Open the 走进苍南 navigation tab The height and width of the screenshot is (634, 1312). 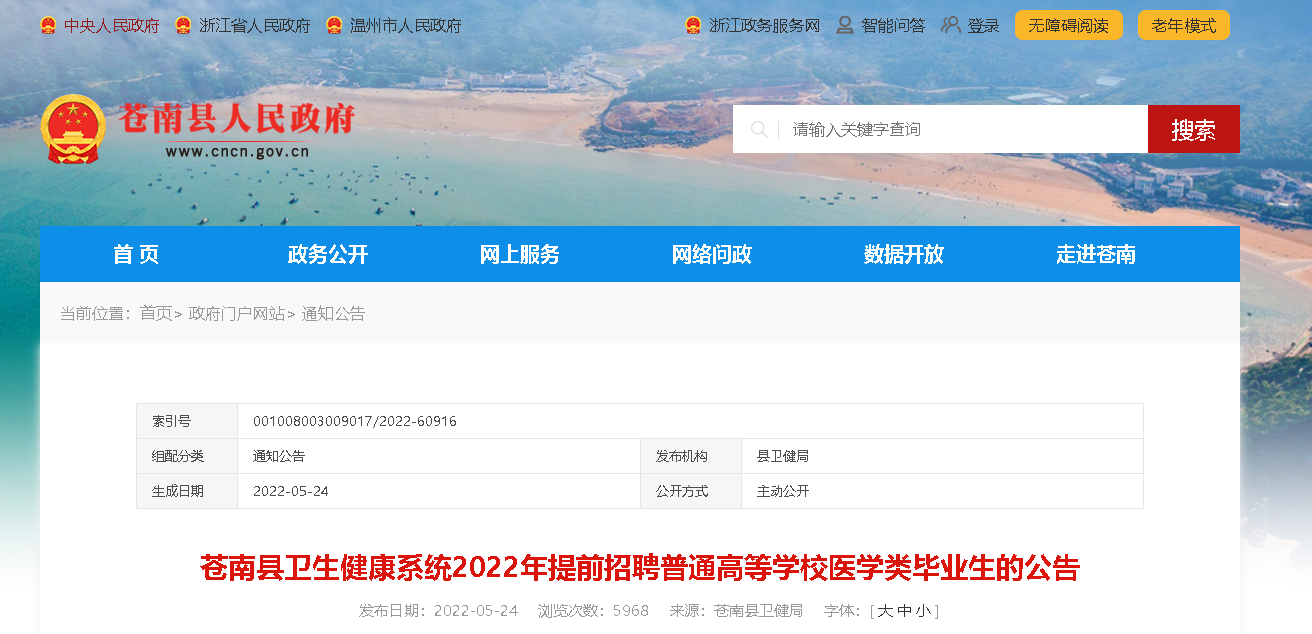[x=1096, y=254]
